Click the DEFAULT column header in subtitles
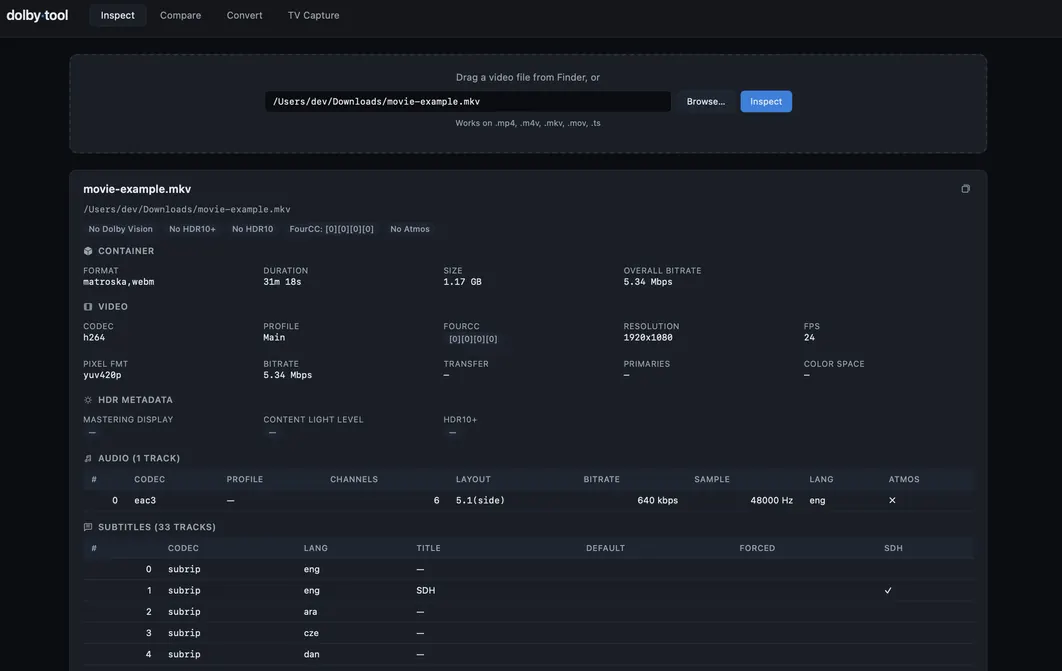 click(x=606, y=548)
